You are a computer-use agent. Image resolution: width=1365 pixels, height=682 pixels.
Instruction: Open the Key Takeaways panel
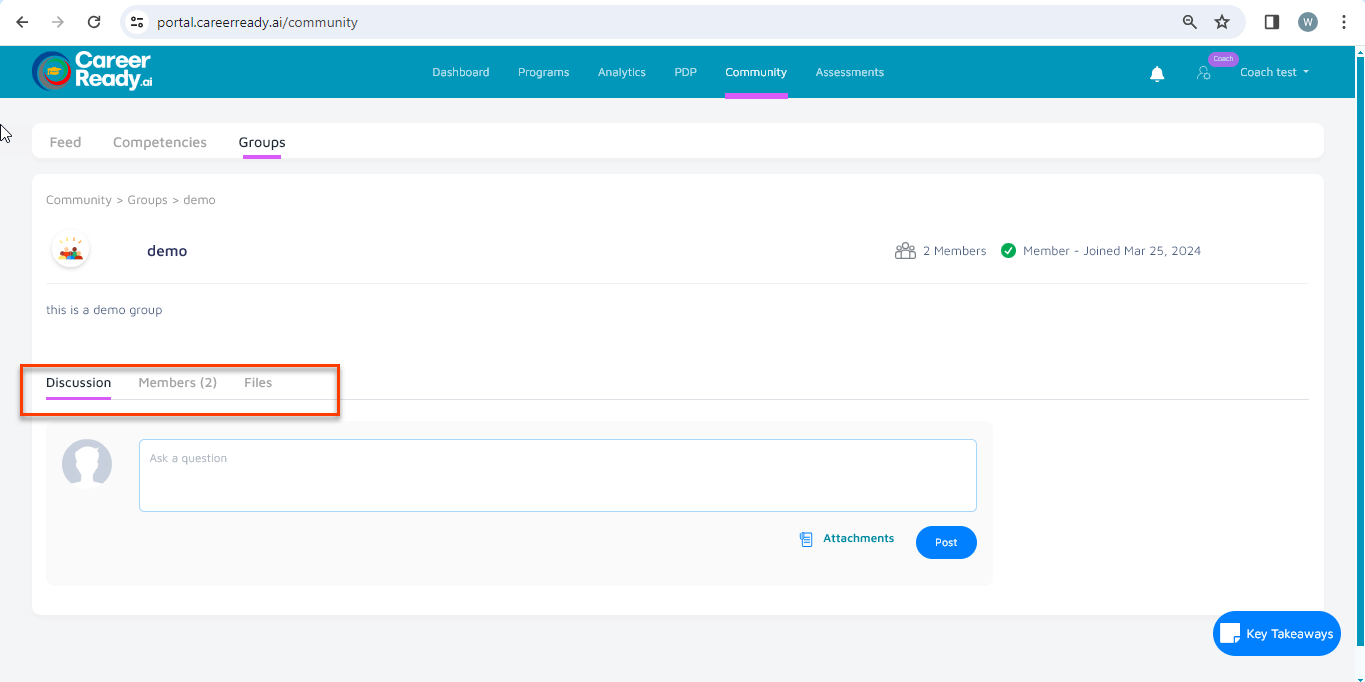click(1276, 633)
